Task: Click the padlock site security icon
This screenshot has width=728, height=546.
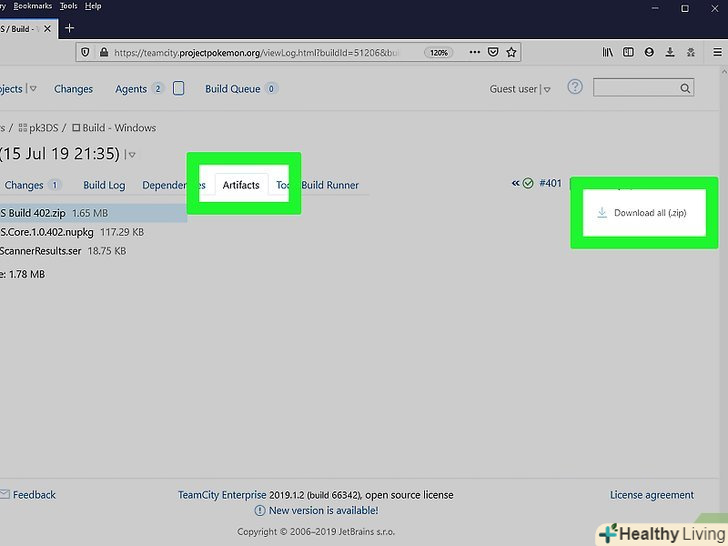Action: coord(104,52)
